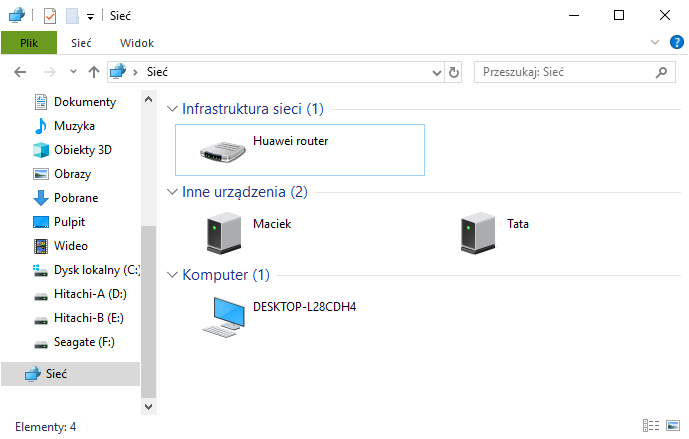
Task: Select the Maciek server icon
Action: (224, 233)
